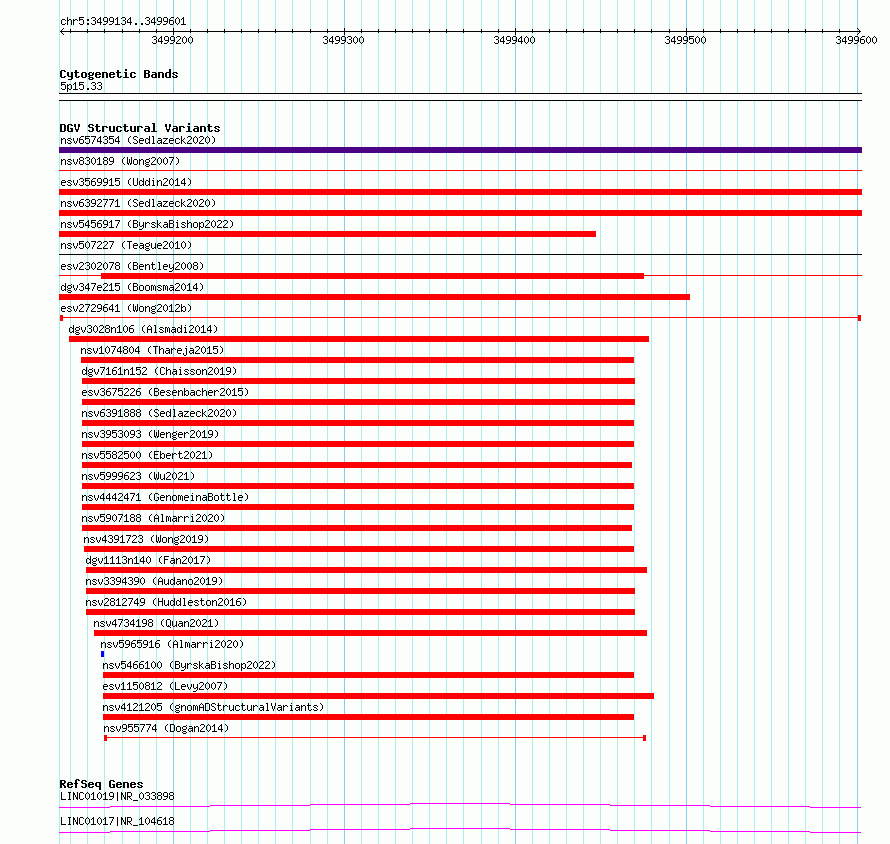890x844 pixels.
Task: Click nsv955774 (Dogan2014) label
Action: [x=166, y=728]
